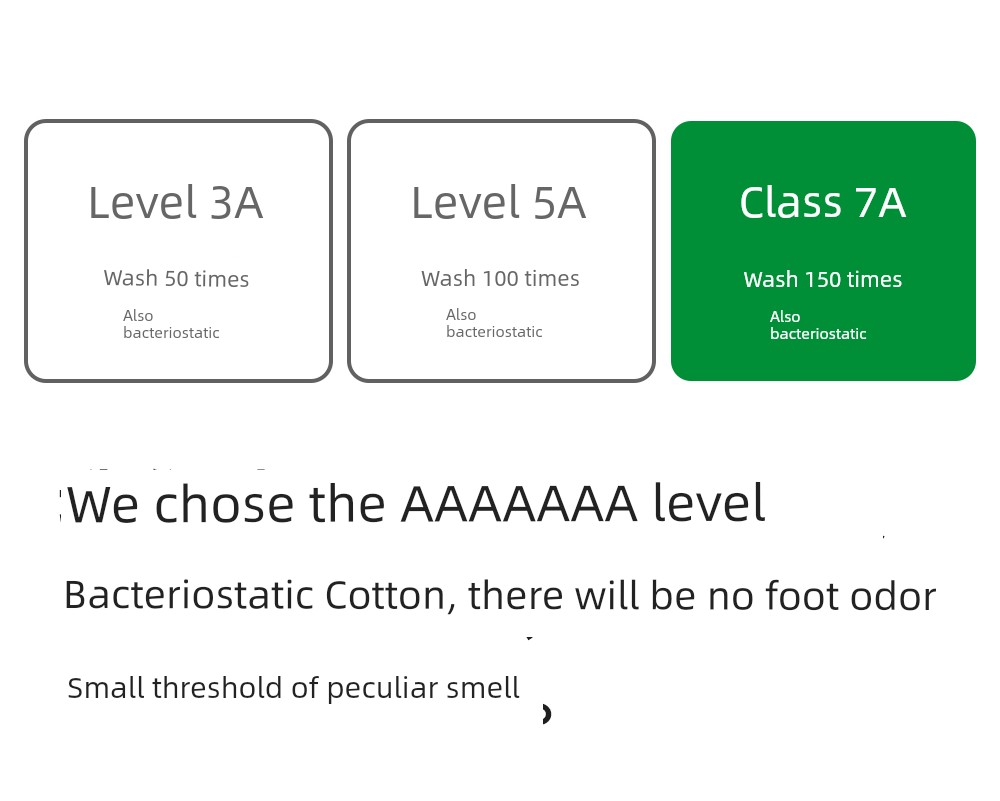Screen dimensions: 1000x801
Task: Click the small black mark after 'peculiar smell'
Action: [546, 714]
